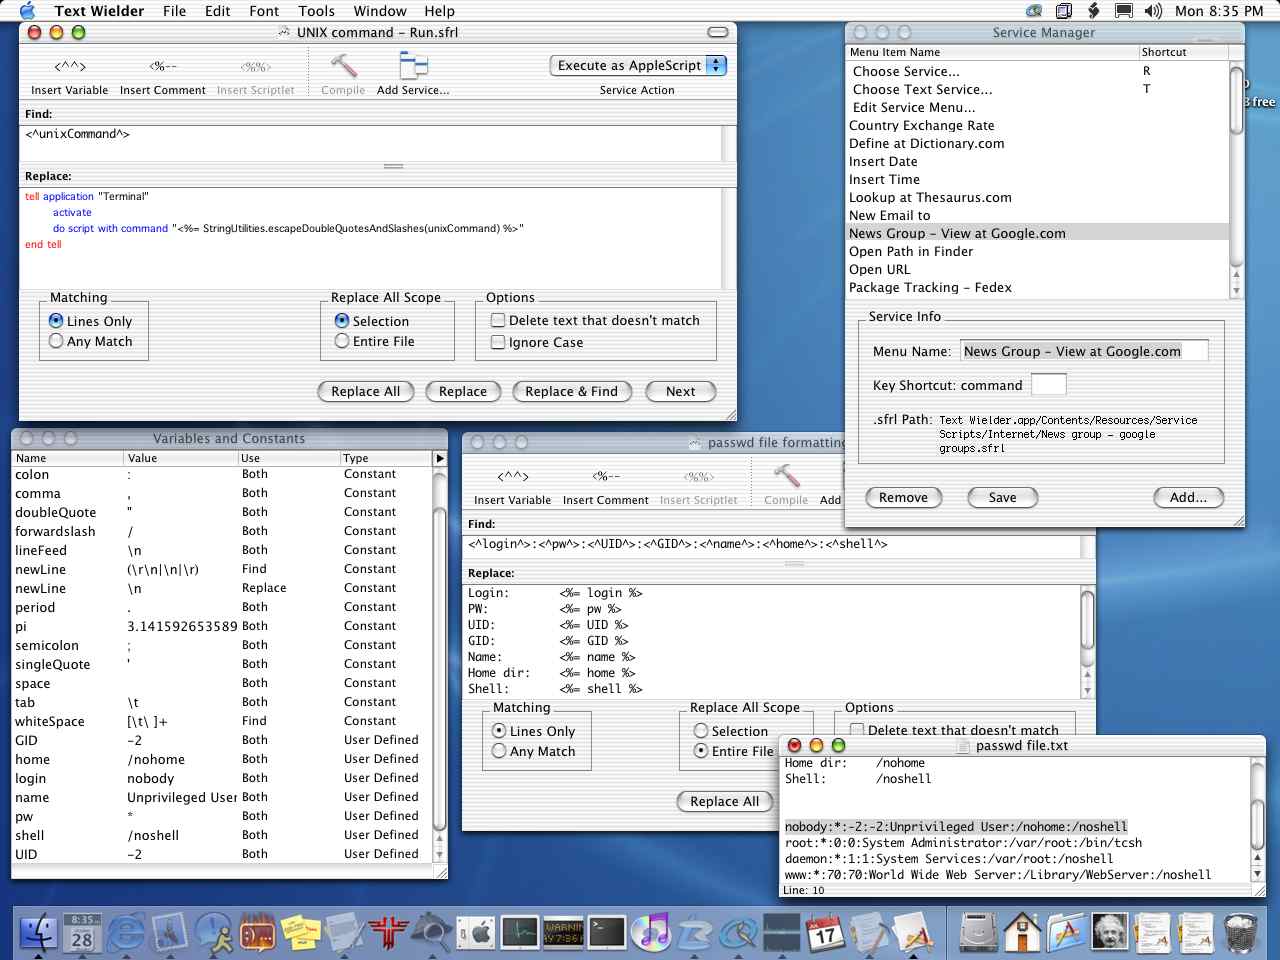
Task: Click displays icon in the menu bar
Action: coord(1123,11)
